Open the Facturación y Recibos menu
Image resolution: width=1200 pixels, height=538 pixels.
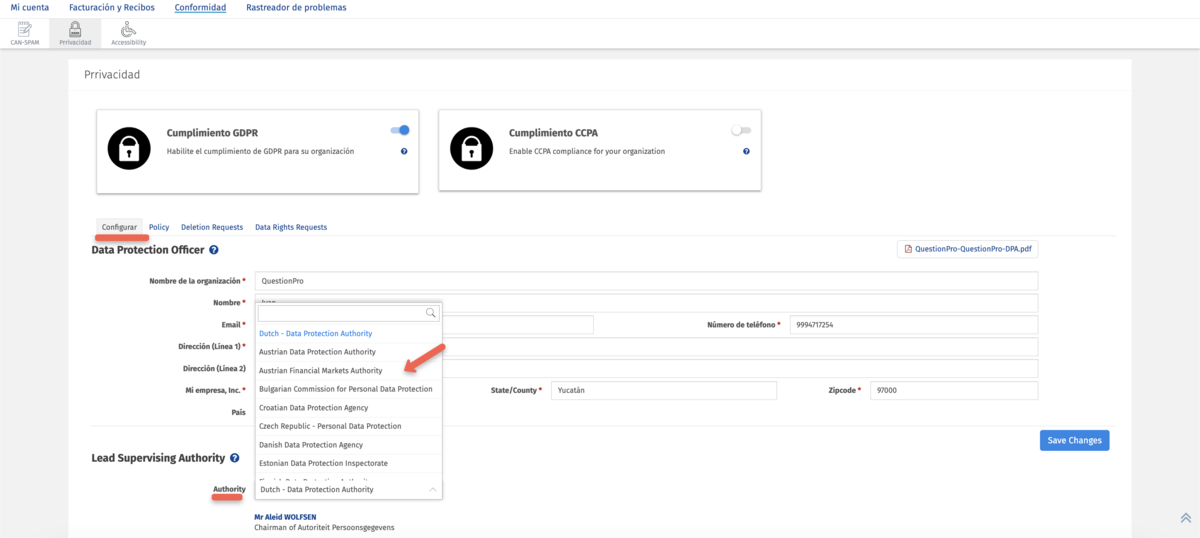pyautogui.click(x=112, y=8)
